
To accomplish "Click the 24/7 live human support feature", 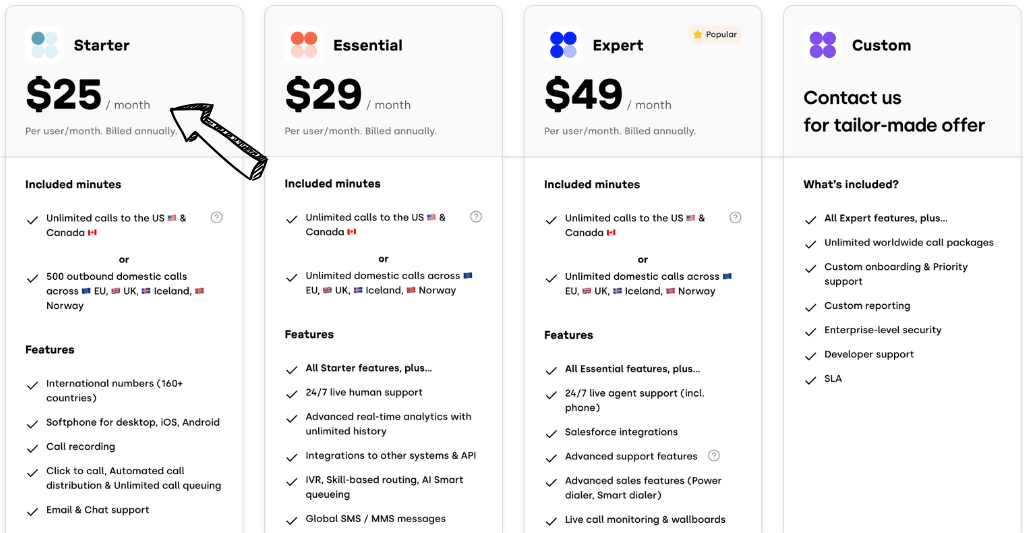I will tap(364, 392).
